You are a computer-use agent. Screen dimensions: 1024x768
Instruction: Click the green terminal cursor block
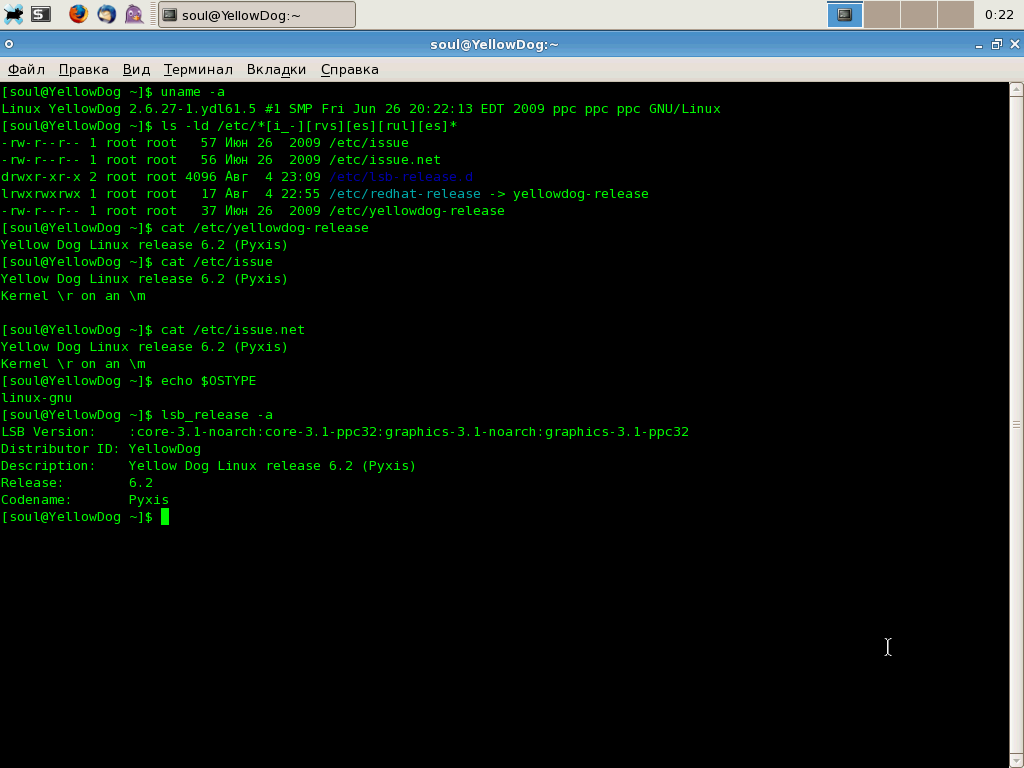pyautogui.click(x=165, y=517)
